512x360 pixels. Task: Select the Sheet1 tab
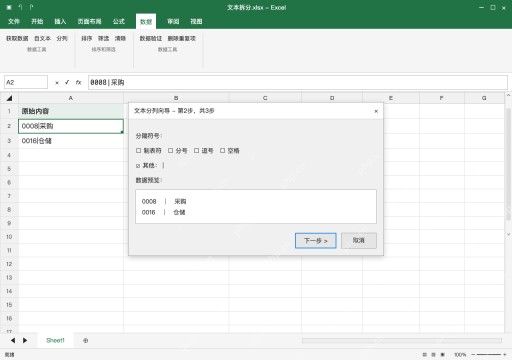[55, 340]
